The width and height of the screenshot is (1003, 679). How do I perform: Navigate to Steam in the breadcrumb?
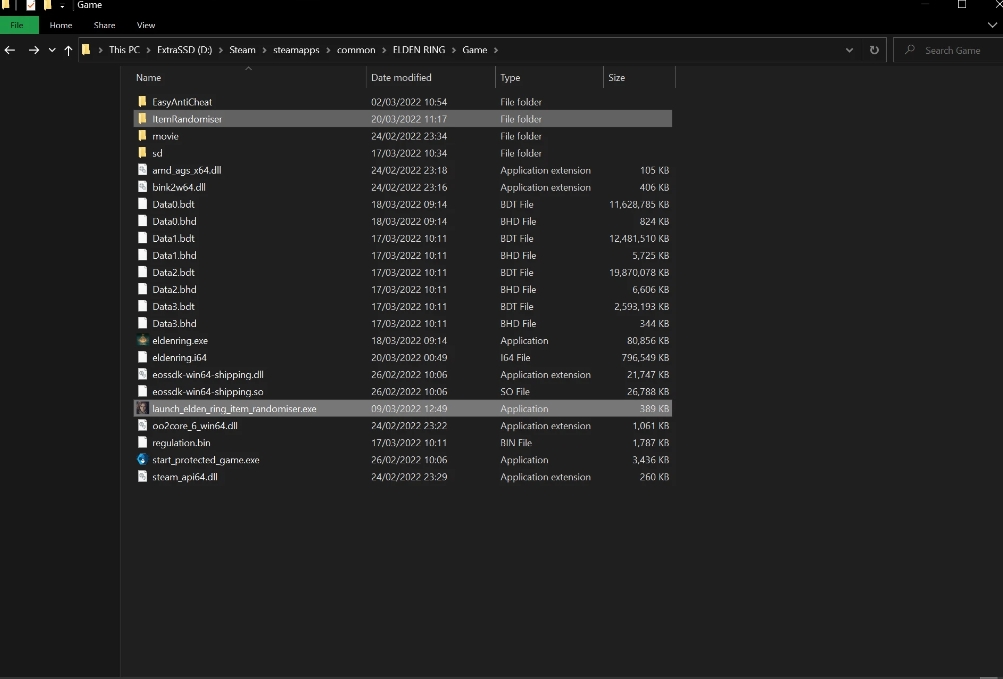point(242,50)
